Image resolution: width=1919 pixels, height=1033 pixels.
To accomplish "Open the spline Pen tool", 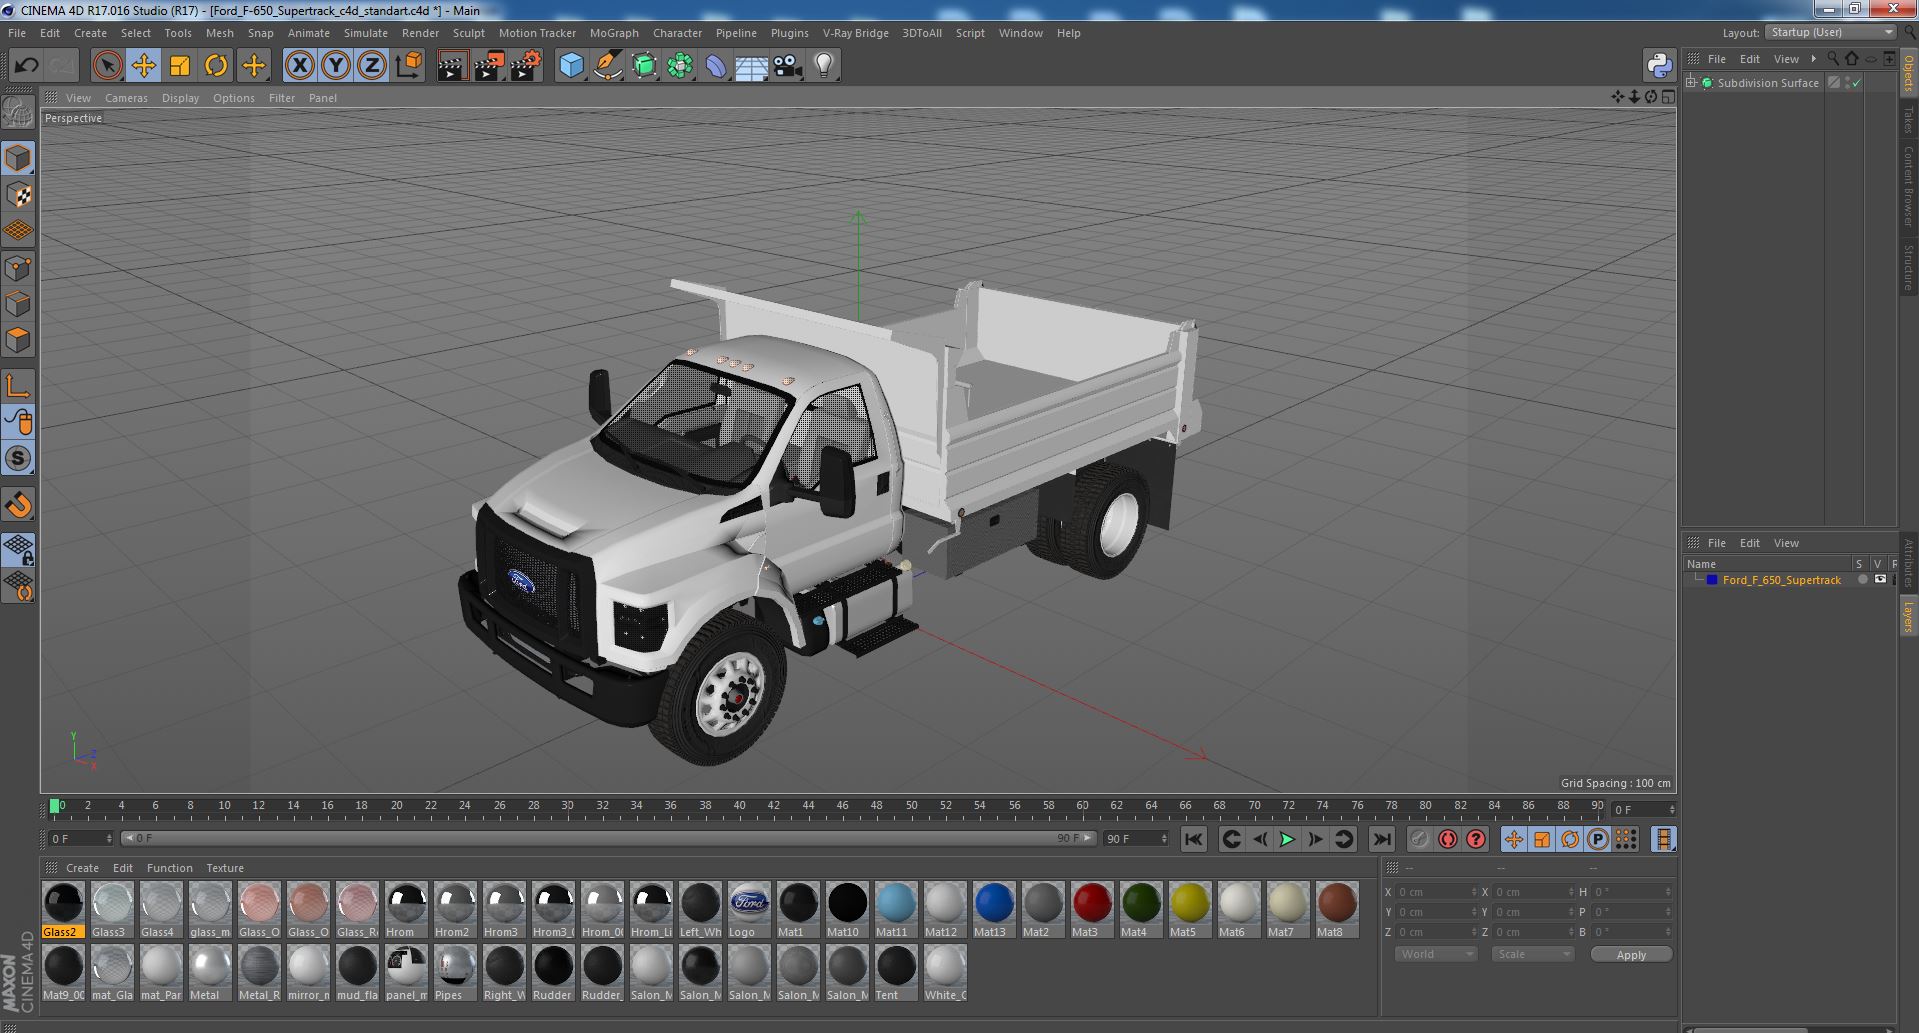I will (x=607, y=66).
